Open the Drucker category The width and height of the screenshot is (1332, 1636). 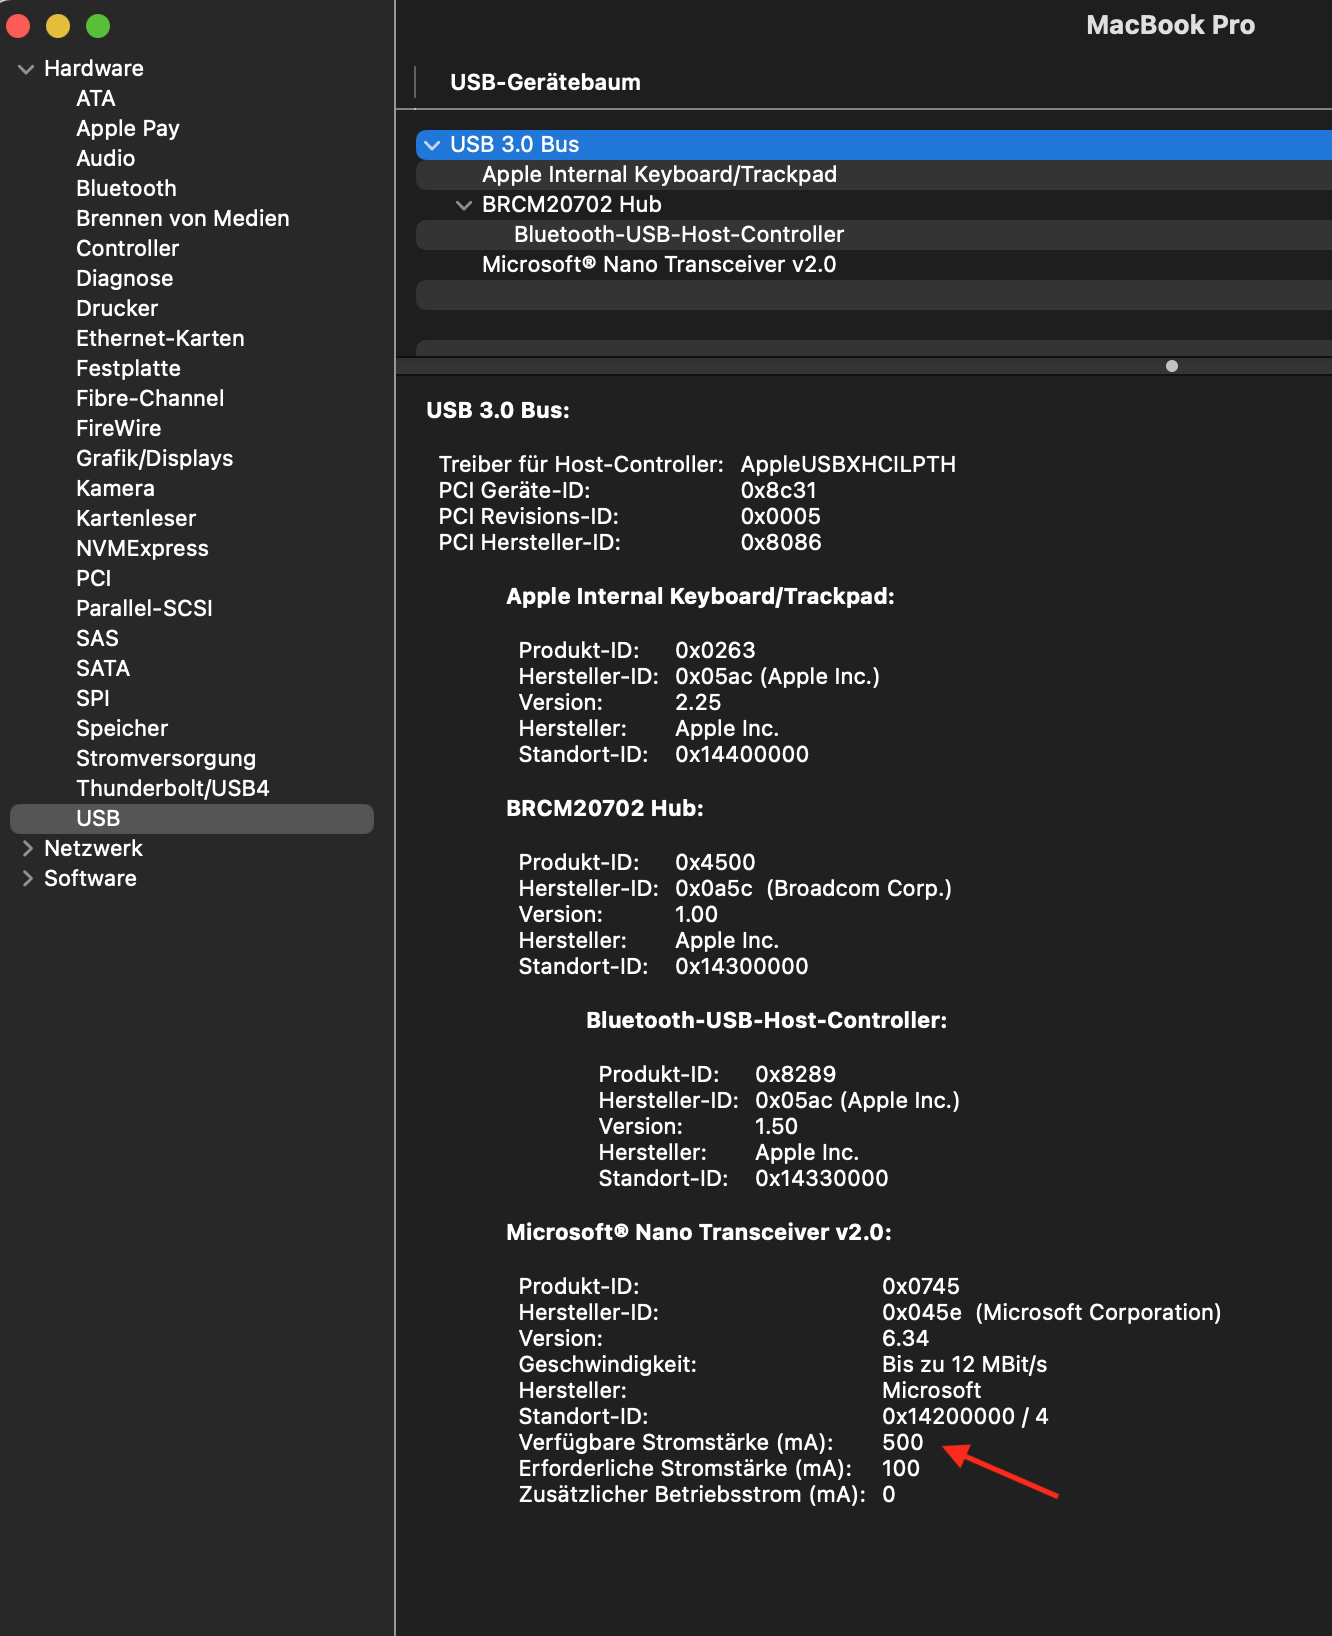click(x=117, y=309)
